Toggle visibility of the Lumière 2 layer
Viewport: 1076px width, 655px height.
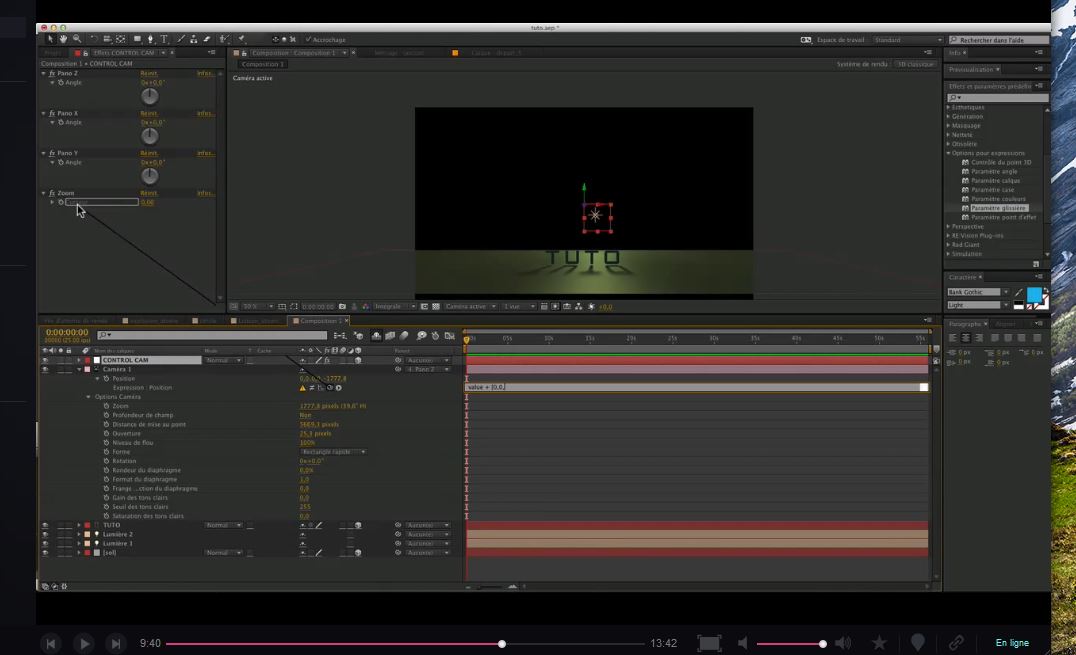point(45,534)
